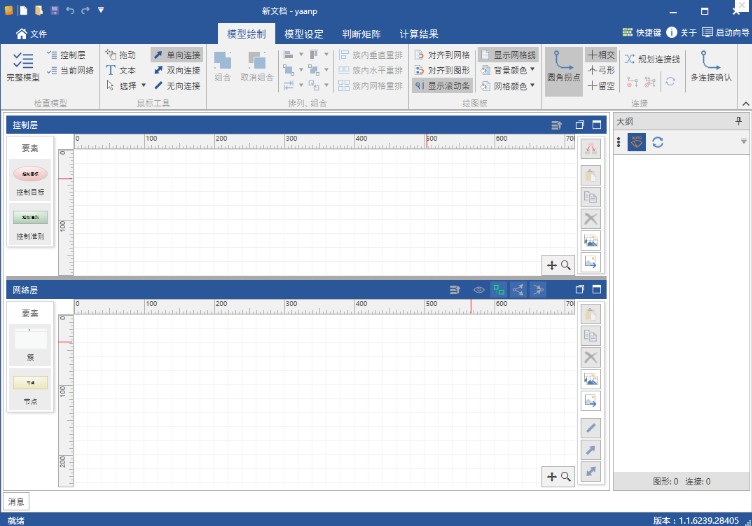Pick the 控制目标 element shape
The image size is (752, 526).
(x=30, y=179)
